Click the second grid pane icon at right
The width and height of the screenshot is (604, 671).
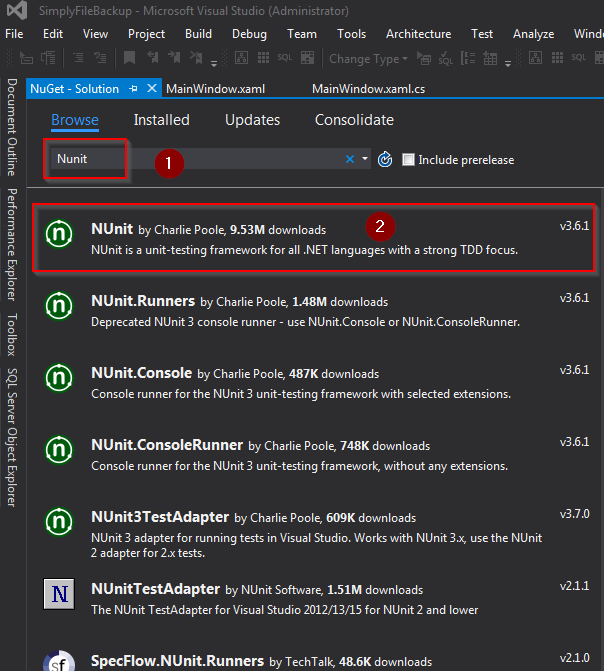(x=557, y=58)
